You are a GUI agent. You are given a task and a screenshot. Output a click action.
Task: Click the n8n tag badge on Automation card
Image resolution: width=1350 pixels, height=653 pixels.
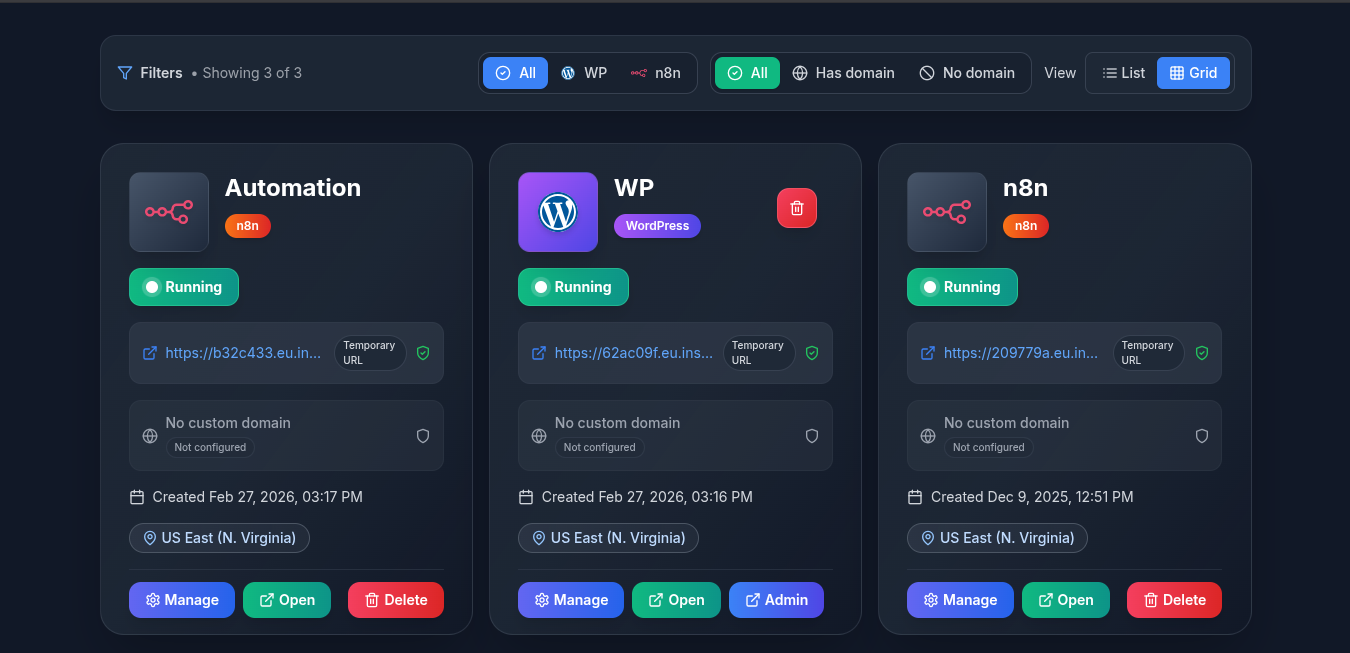248,226
